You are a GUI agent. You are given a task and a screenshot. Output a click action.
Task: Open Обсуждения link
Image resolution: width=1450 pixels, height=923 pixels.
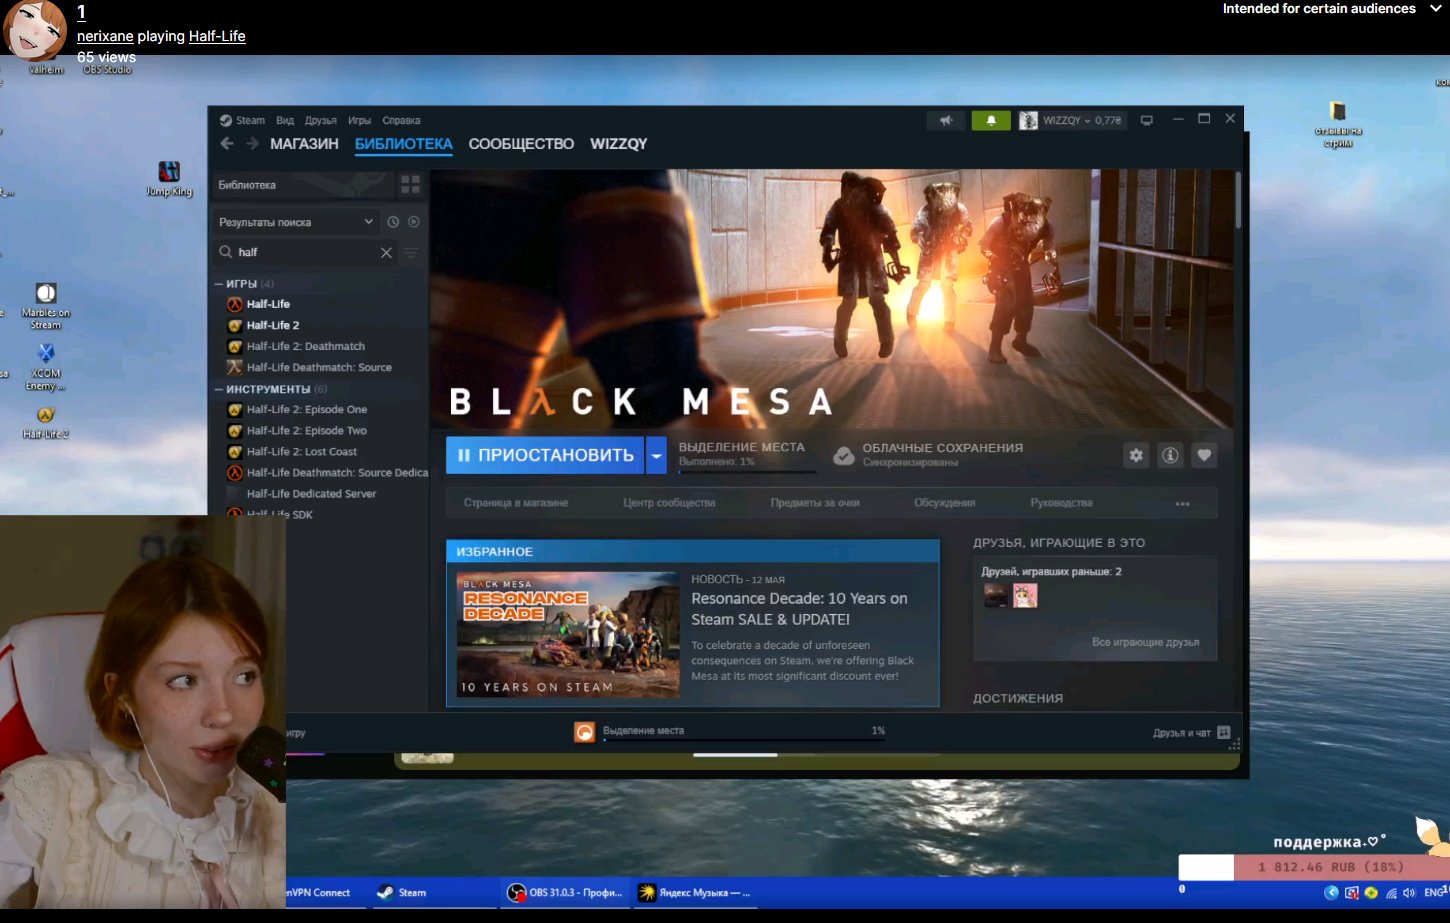click(945, 503)
